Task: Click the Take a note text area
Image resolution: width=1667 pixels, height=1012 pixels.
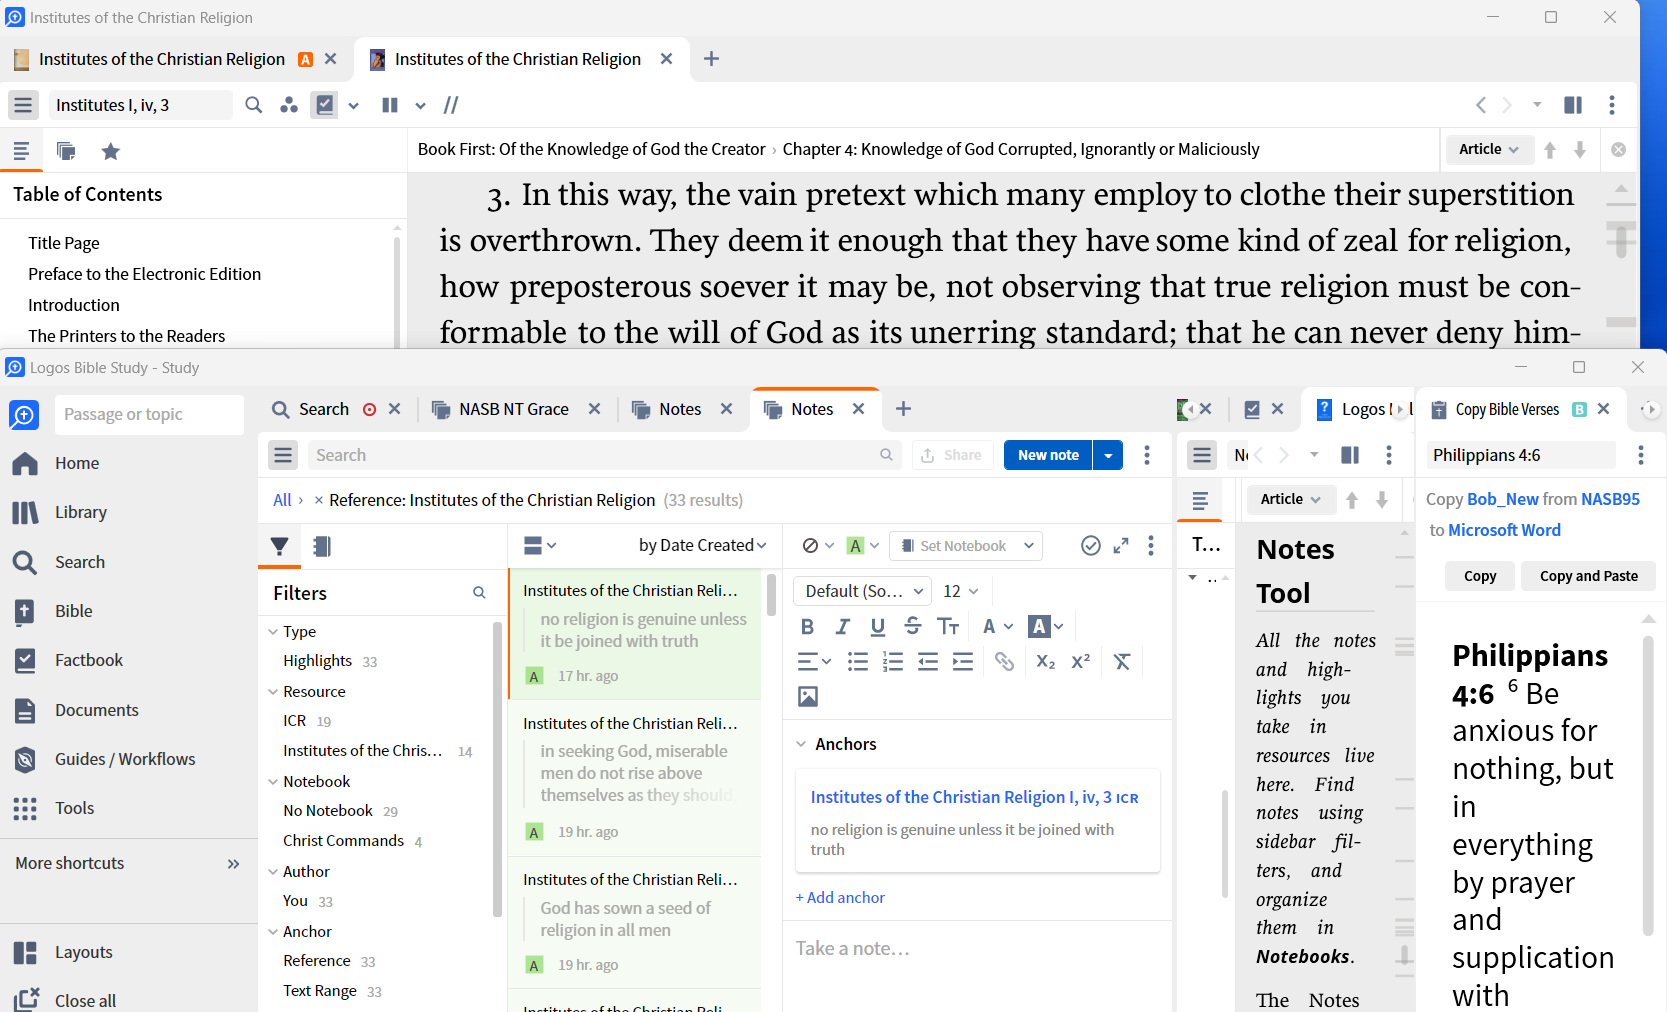Action: (x=977, y=948)
